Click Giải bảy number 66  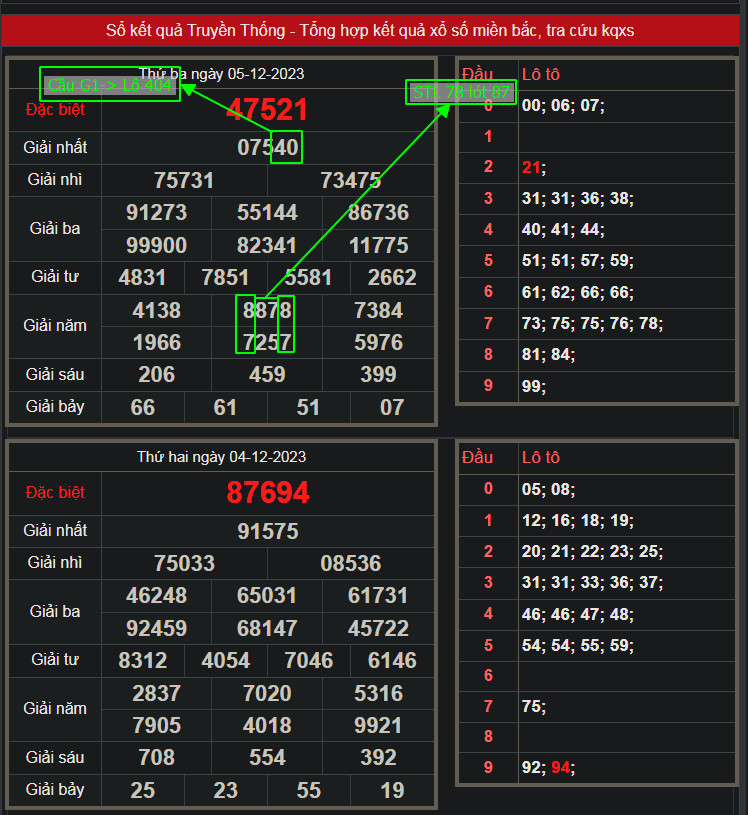143,407
